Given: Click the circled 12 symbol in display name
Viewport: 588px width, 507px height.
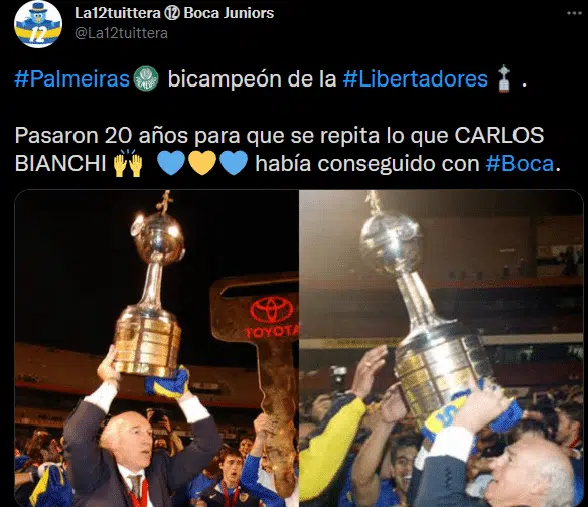Looking at the screenshot, I should 172,13.
